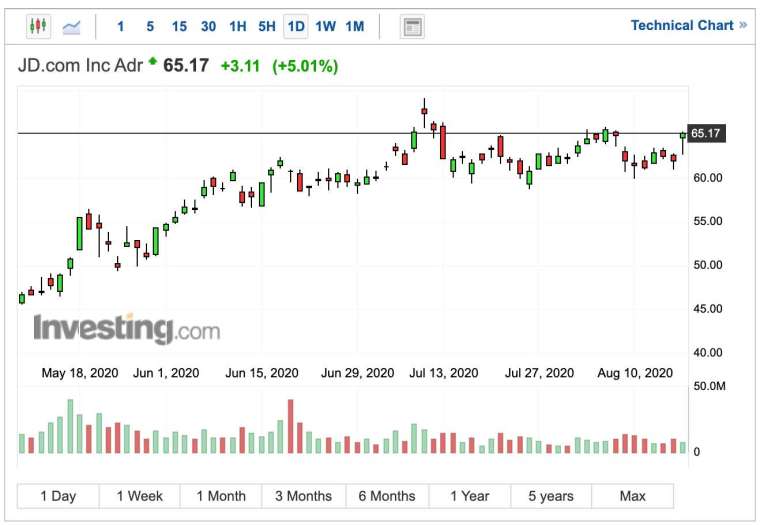Choose the 3 Months range tab
Image resolution: width=760 pixels, height=525 pixels.
[x=304, y=496]
